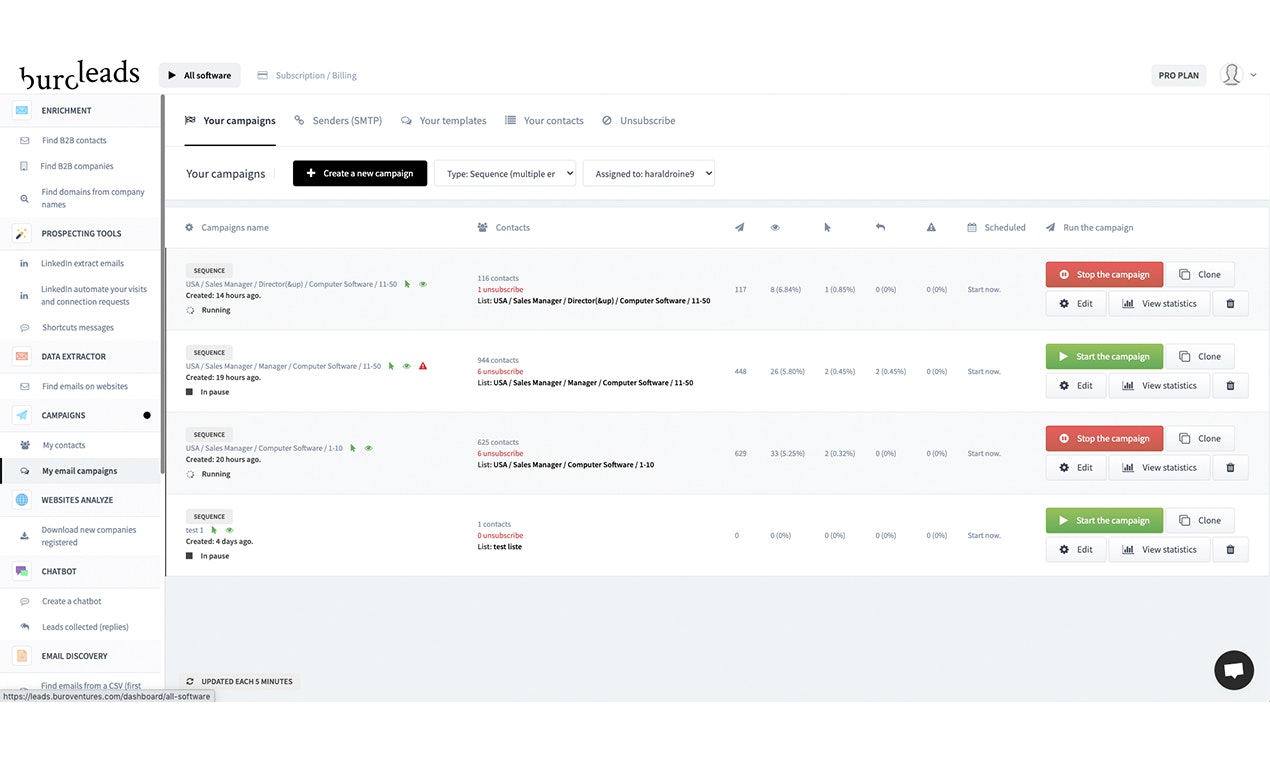
Task: View statistics for the test 1 campaign
Action: pos(1159,549)
